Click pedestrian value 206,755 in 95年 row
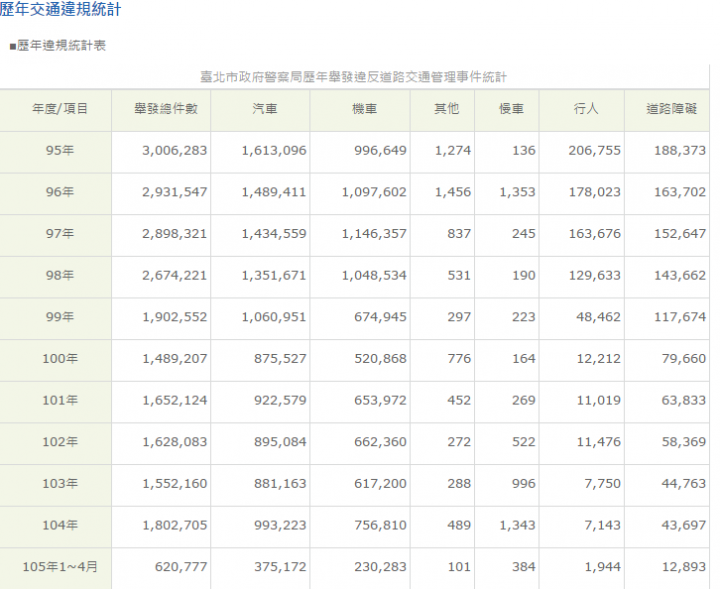720x589 pixels. [595, 151]
